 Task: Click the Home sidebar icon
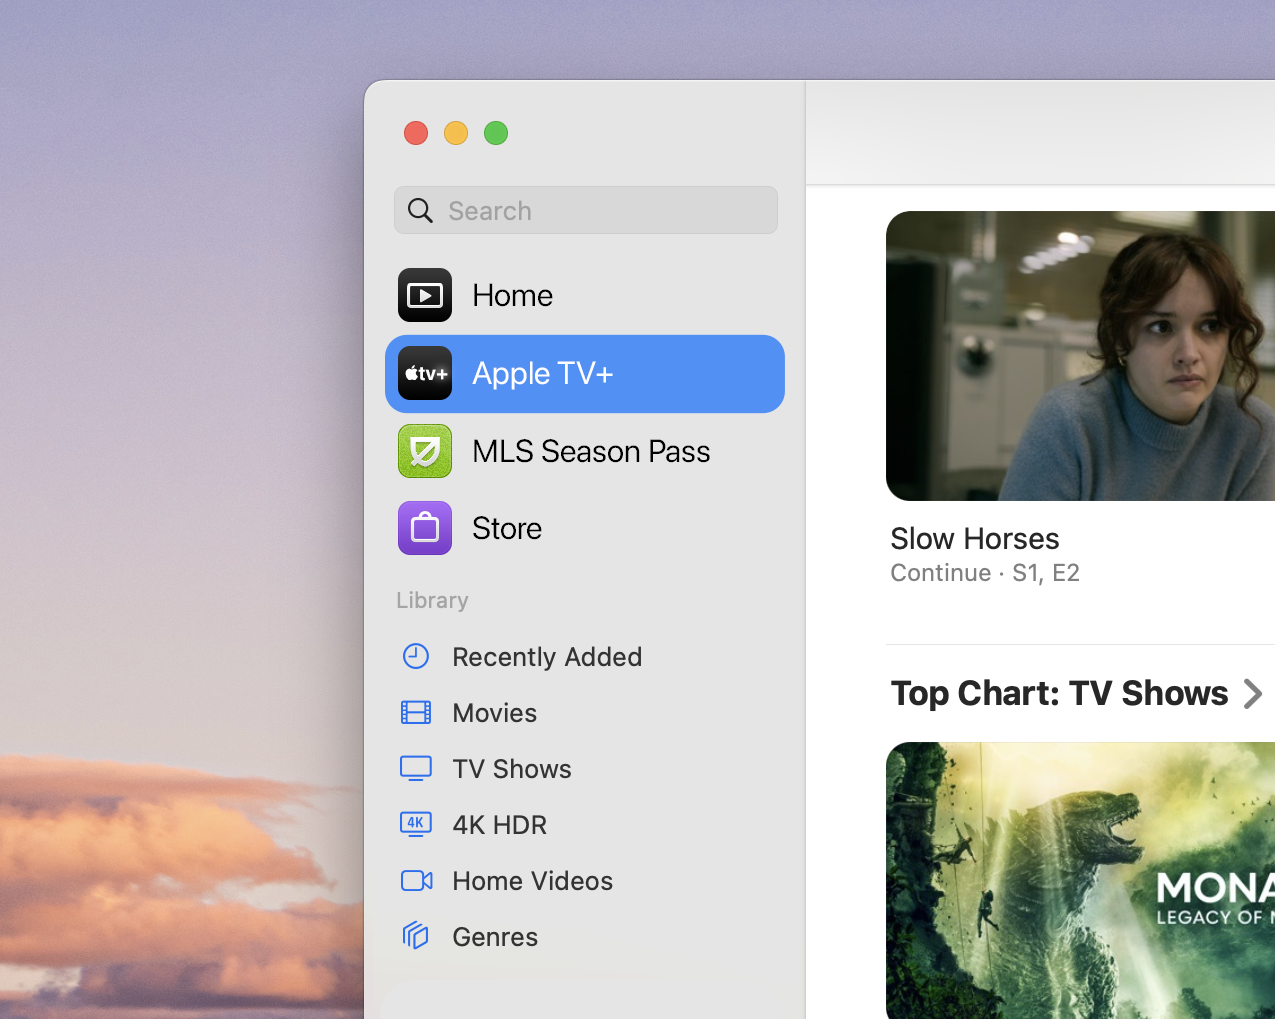point(425,295)
